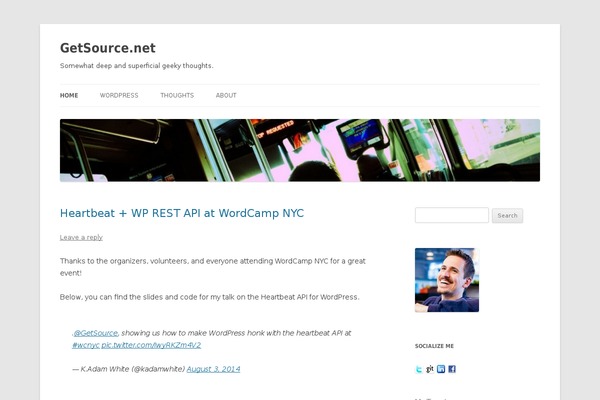Screen dimensions: 600x400
Task: Open the pic.twitter.com/iwyRKZm4V2 link
Action: pos(151,345)
